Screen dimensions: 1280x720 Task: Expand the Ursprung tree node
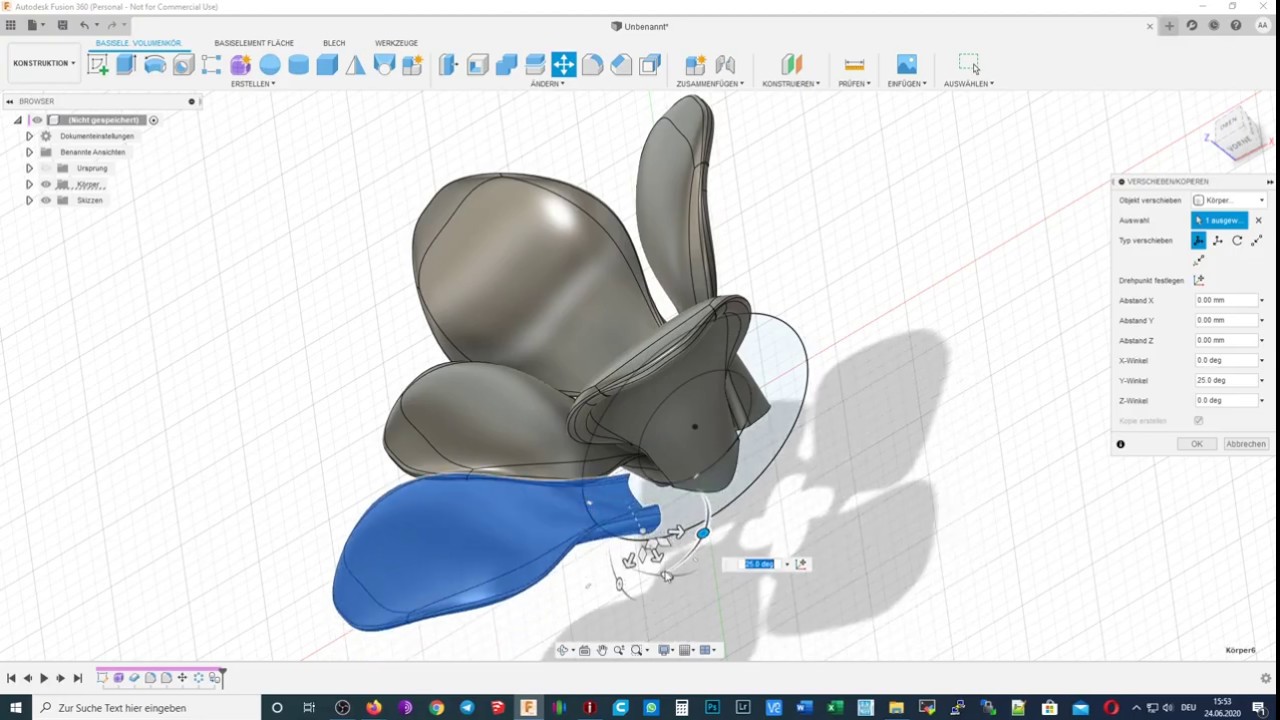tap(29, 168)
